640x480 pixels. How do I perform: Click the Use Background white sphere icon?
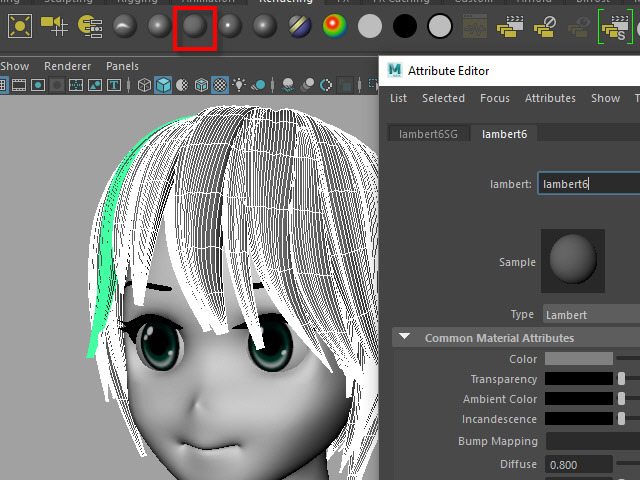tap(440, 26)
